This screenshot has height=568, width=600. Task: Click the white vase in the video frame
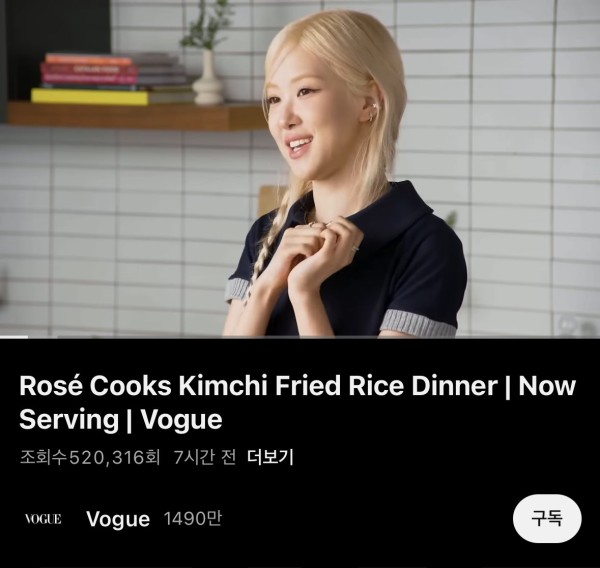point(207,78)
